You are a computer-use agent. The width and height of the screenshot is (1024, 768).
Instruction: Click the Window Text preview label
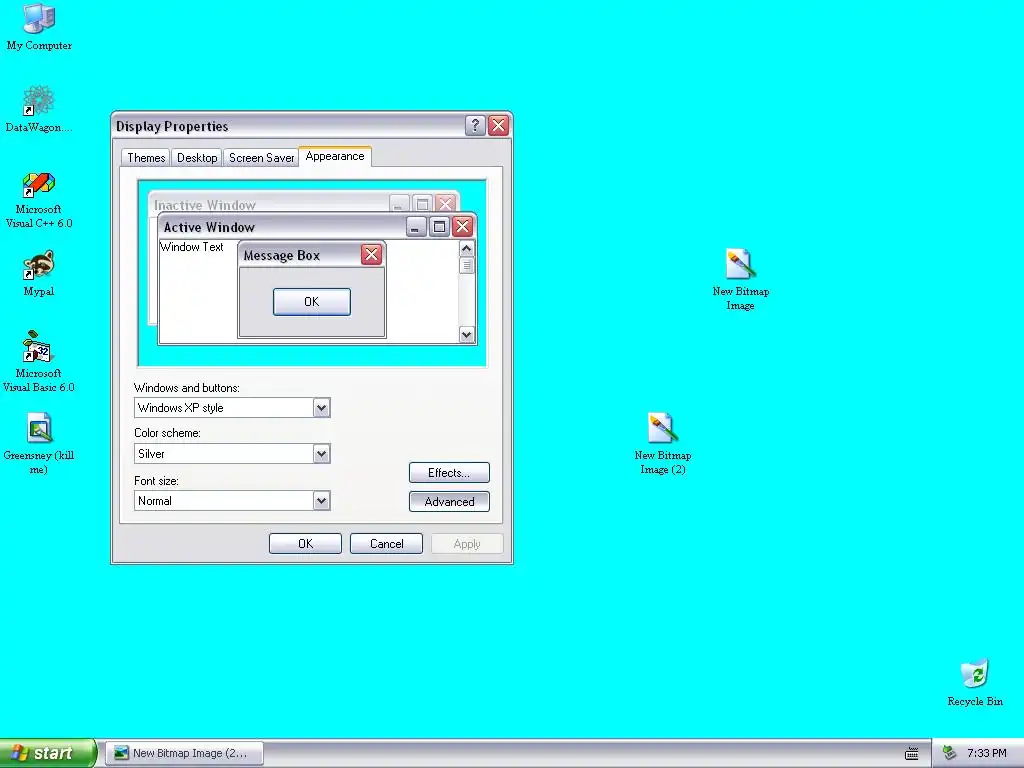[x=191, y=247]
